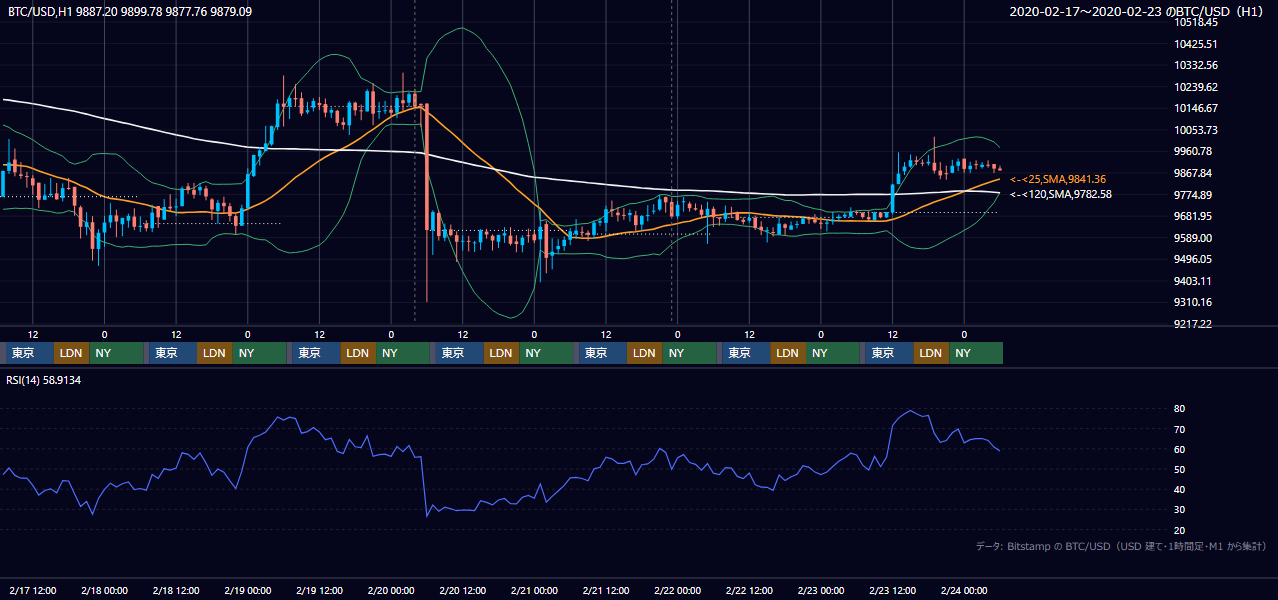Click the 2/17 12:00 date label
This screenshot has height=600, width=1278.
33,590
